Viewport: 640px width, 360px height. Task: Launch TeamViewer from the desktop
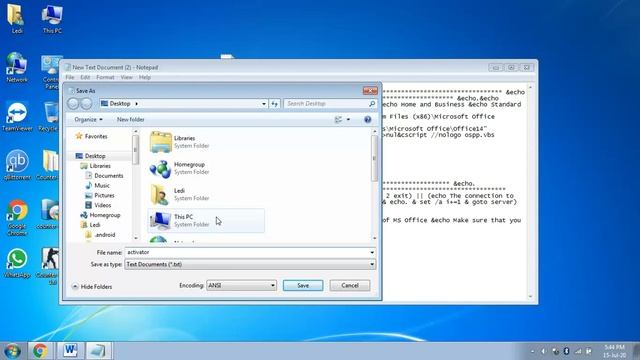pyautogui.click(x=17, y=117)
